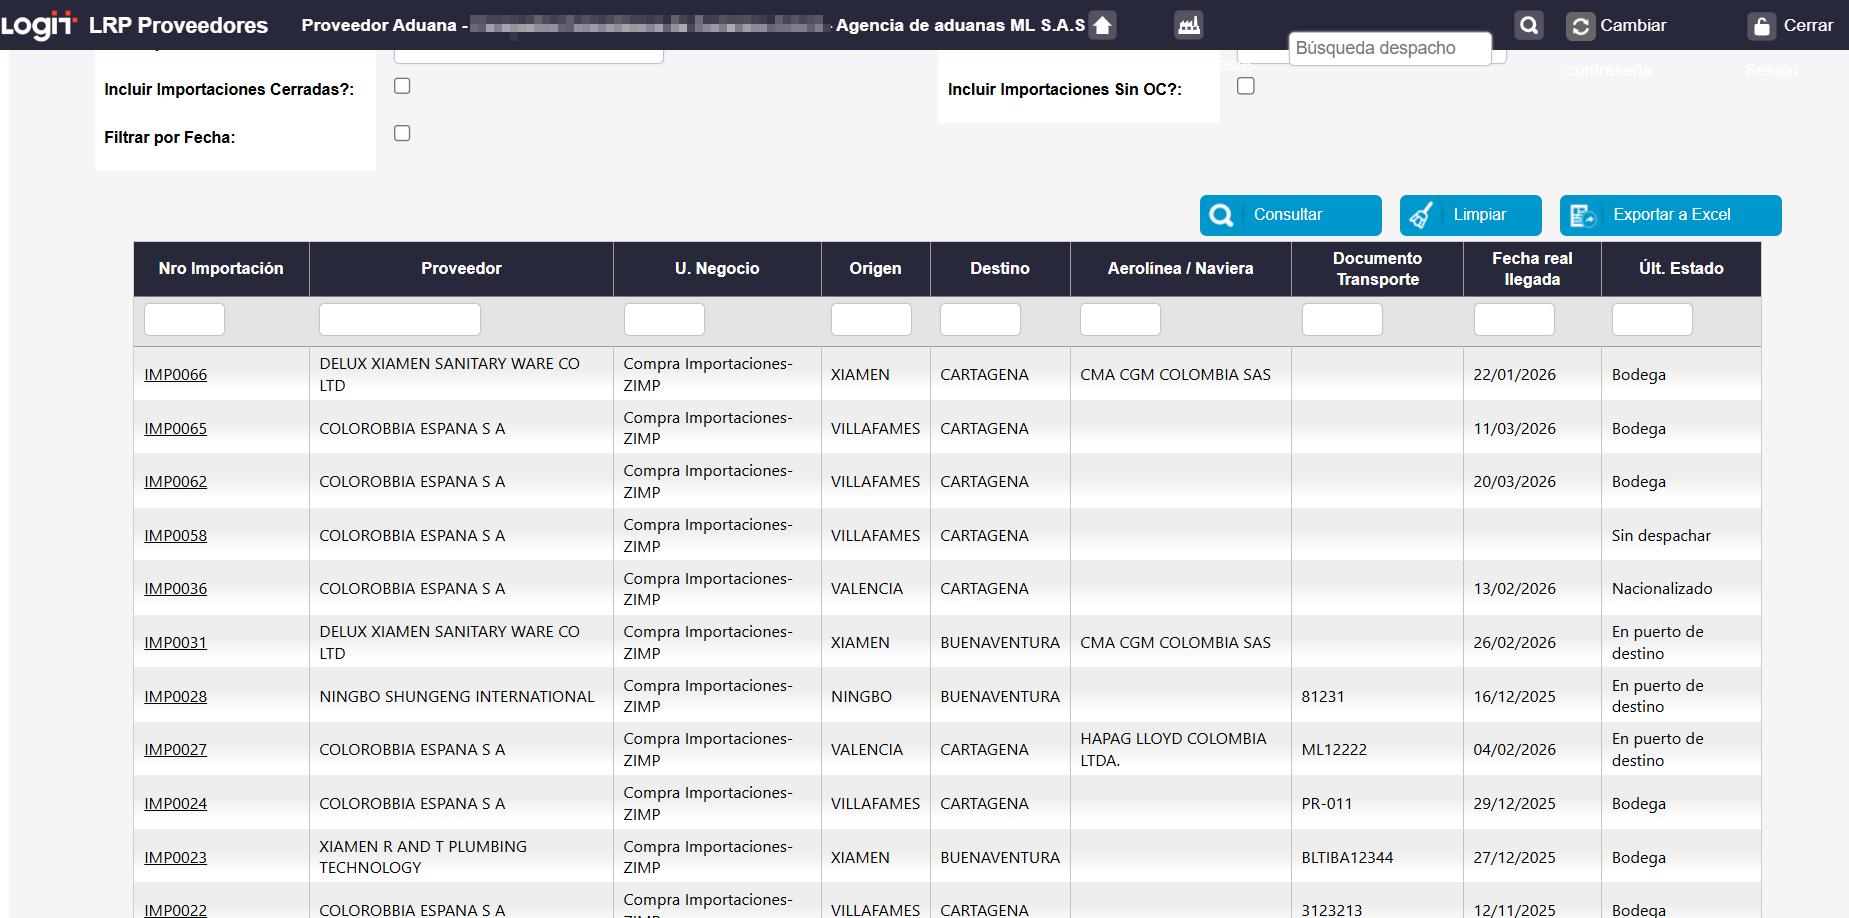Click the Cerrar lock icon
Image resolution: width=1849 pixels, height=918 pixels.
click(1761, 26)
